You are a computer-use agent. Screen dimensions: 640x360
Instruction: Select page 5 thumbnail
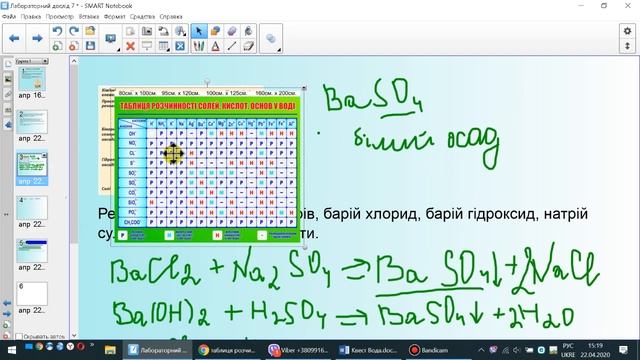[x=32, y=251]
